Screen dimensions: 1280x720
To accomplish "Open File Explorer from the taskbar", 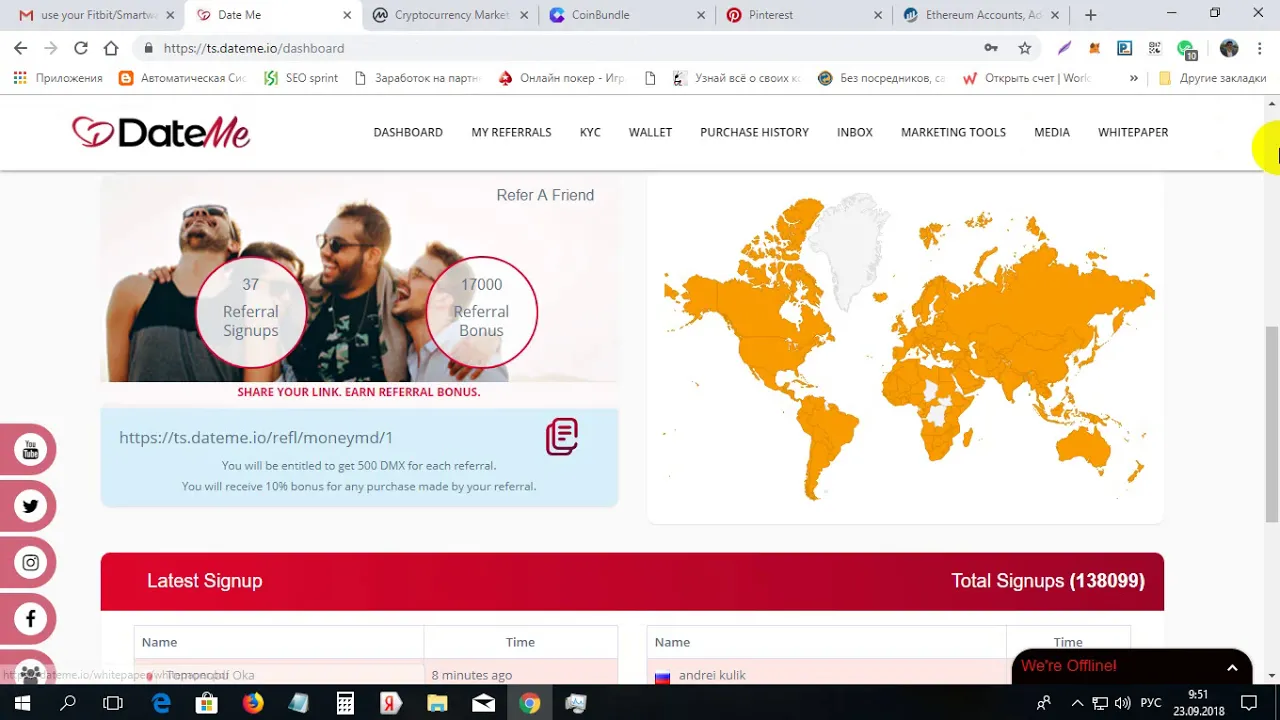I will click(437, 703).
